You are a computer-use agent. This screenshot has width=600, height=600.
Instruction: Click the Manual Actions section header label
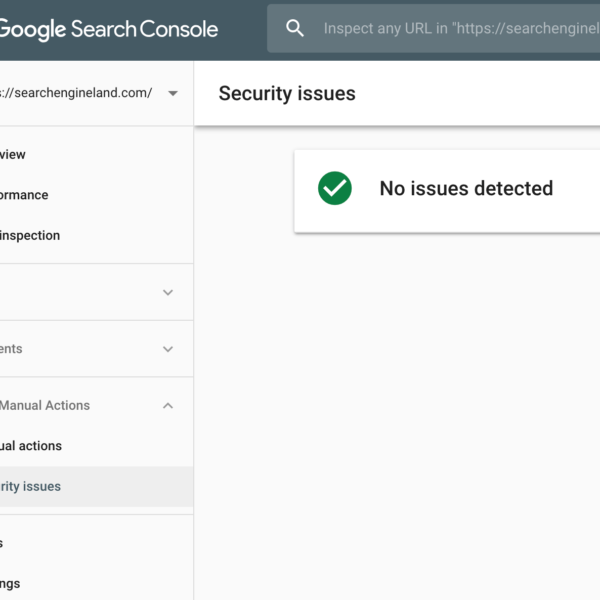click(45, 406)
